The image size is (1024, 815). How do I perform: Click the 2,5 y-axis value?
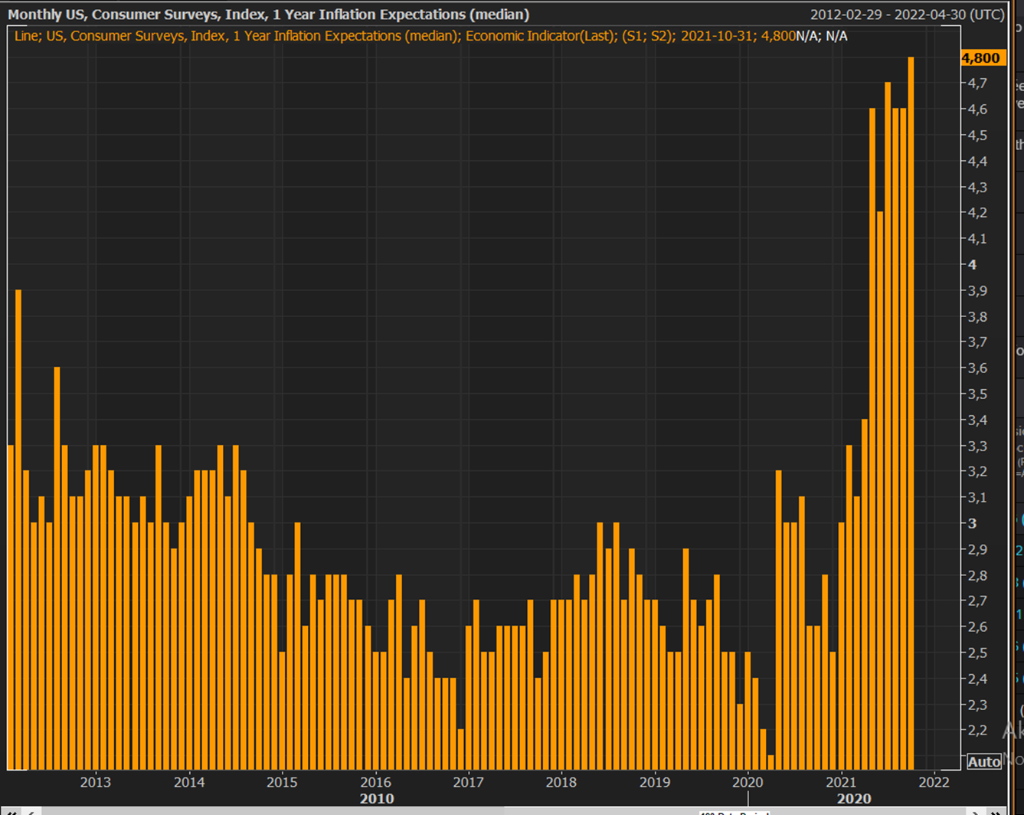pyautogui.click(x=977, y=652)
